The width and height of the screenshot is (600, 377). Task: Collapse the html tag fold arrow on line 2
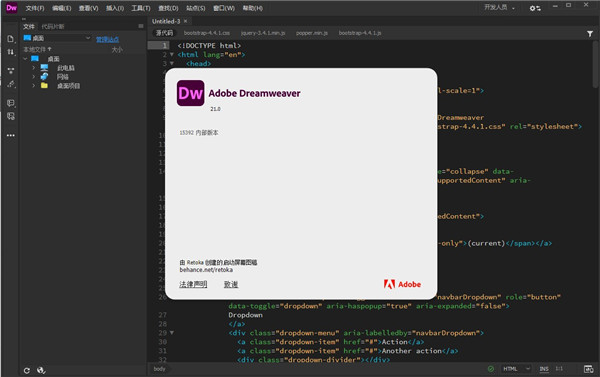172,55
